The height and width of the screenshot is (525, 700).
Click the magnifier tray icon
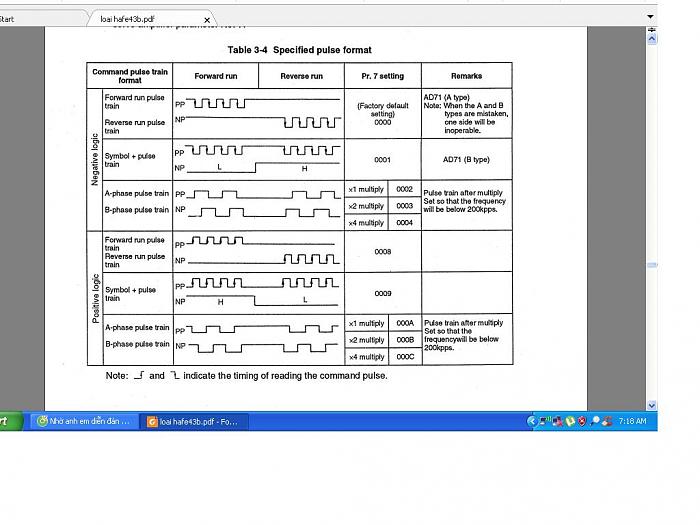(x=595, y=421)
